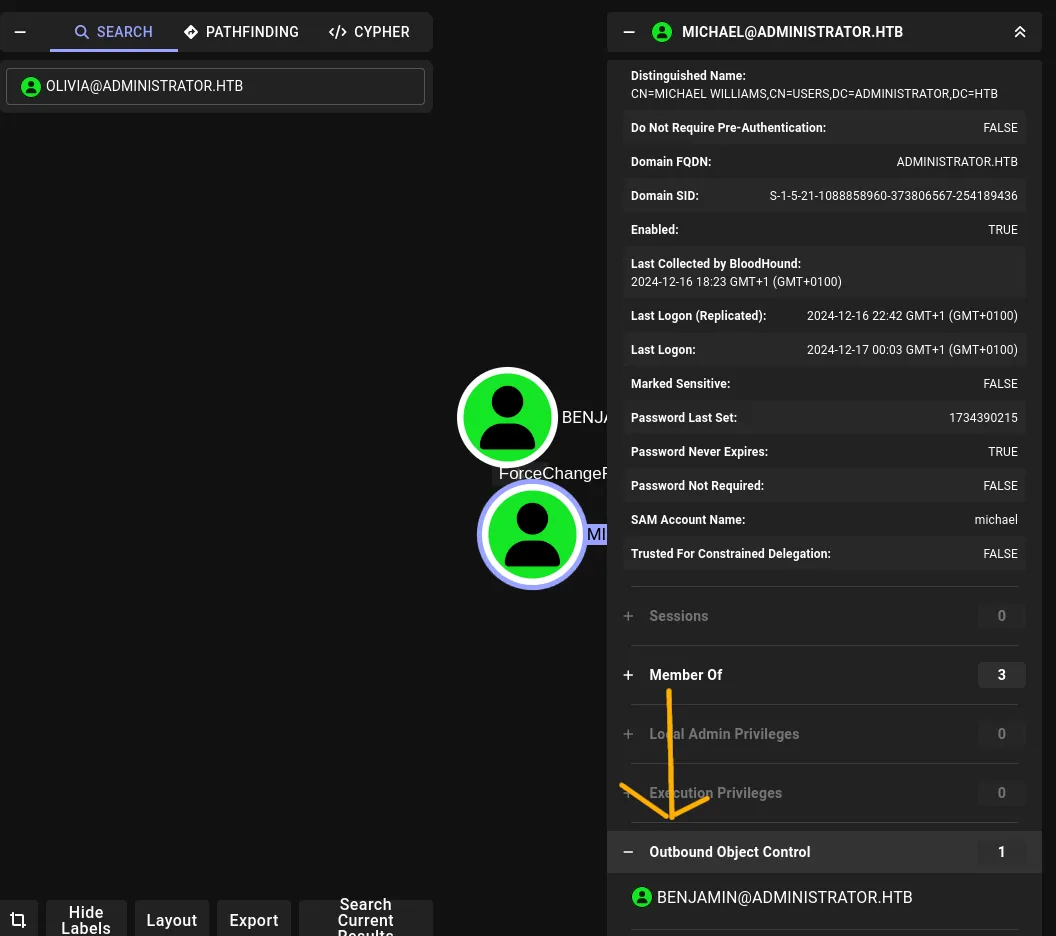Click the pathfinding route icon
Image resolution: width=1056 pixels, height=936 pixels.
191,31
